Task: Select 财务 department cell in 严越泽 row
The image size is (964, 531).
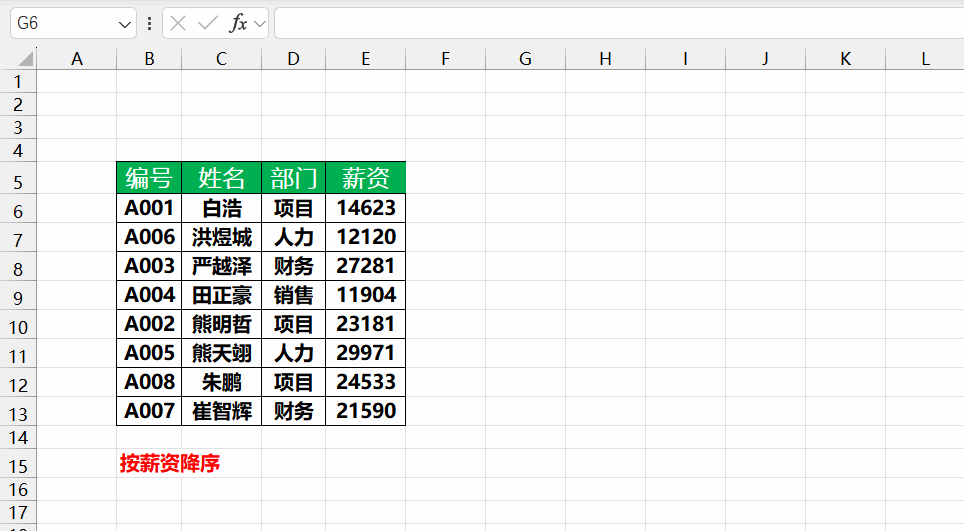Action: [x=293, y=266]
